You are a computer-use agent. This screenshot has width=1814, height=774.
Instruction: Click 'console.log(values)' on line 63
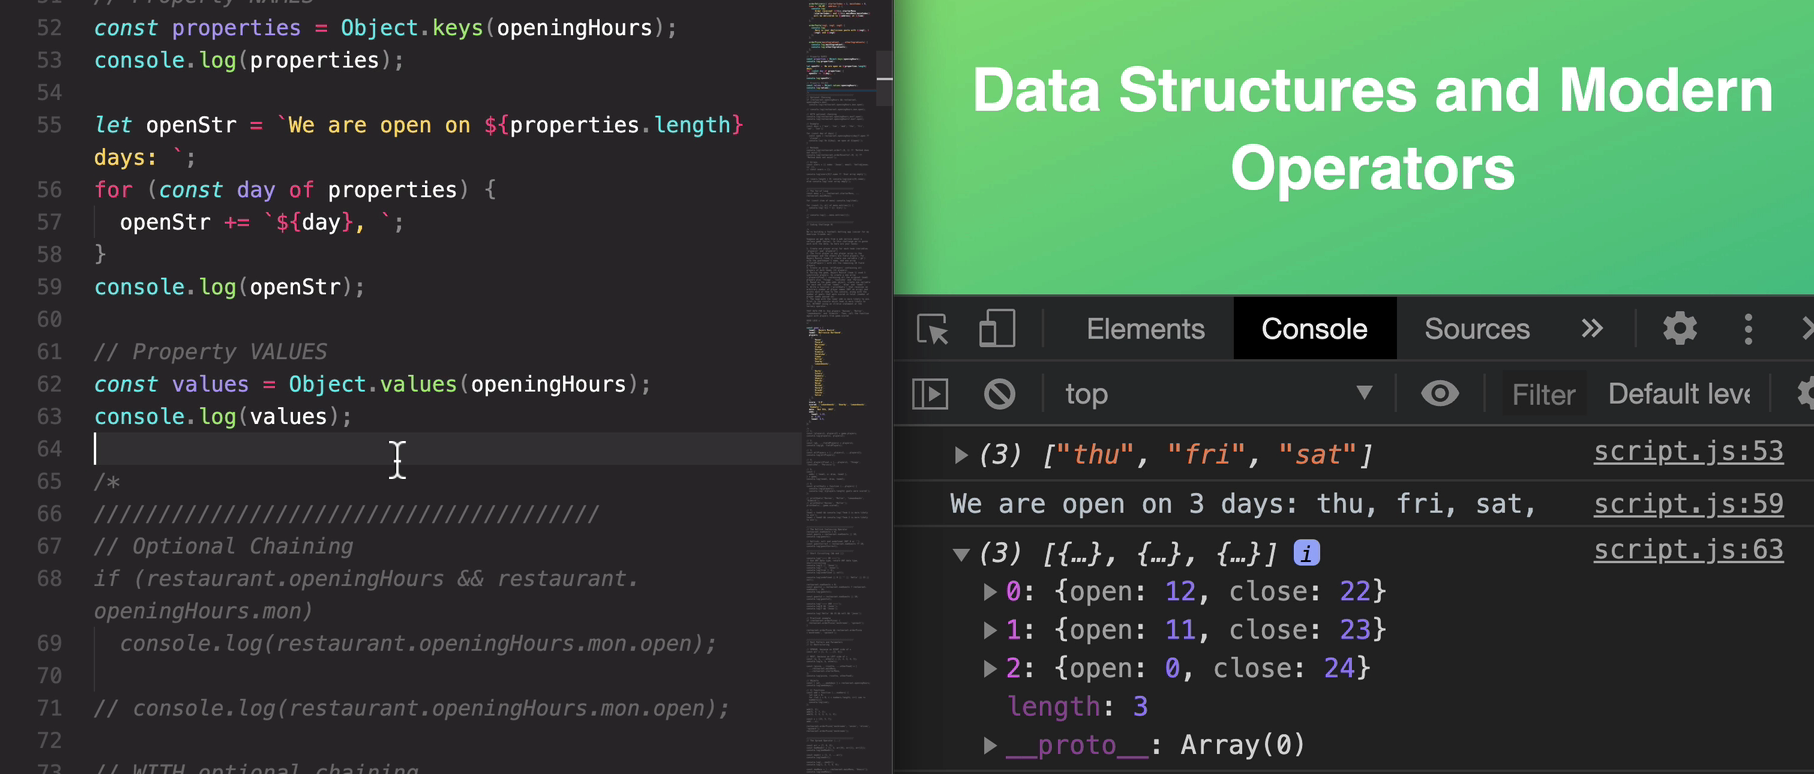(x=223, y=416)
